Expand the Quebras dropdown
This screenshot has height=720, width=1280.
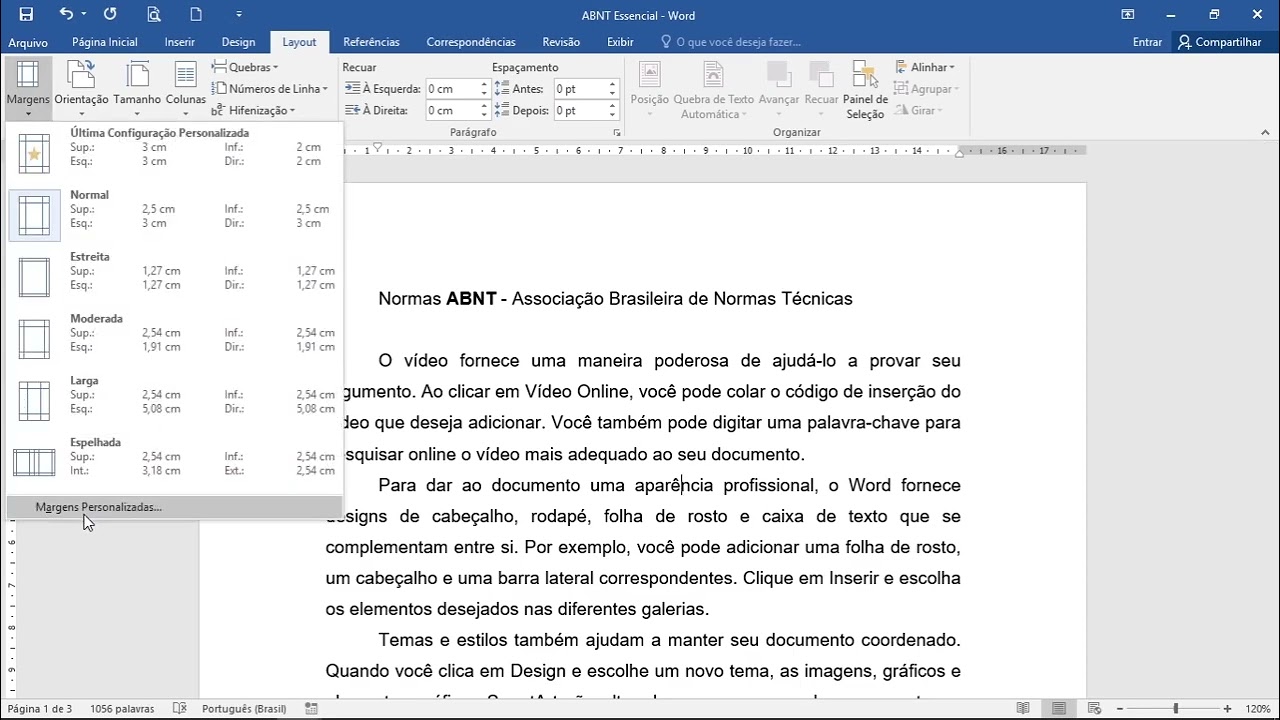pos(245,67)
